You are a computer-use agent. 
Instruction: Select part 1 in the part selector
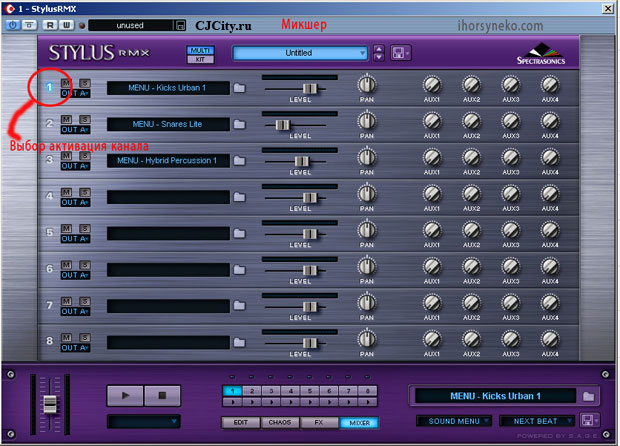point(232,391)
